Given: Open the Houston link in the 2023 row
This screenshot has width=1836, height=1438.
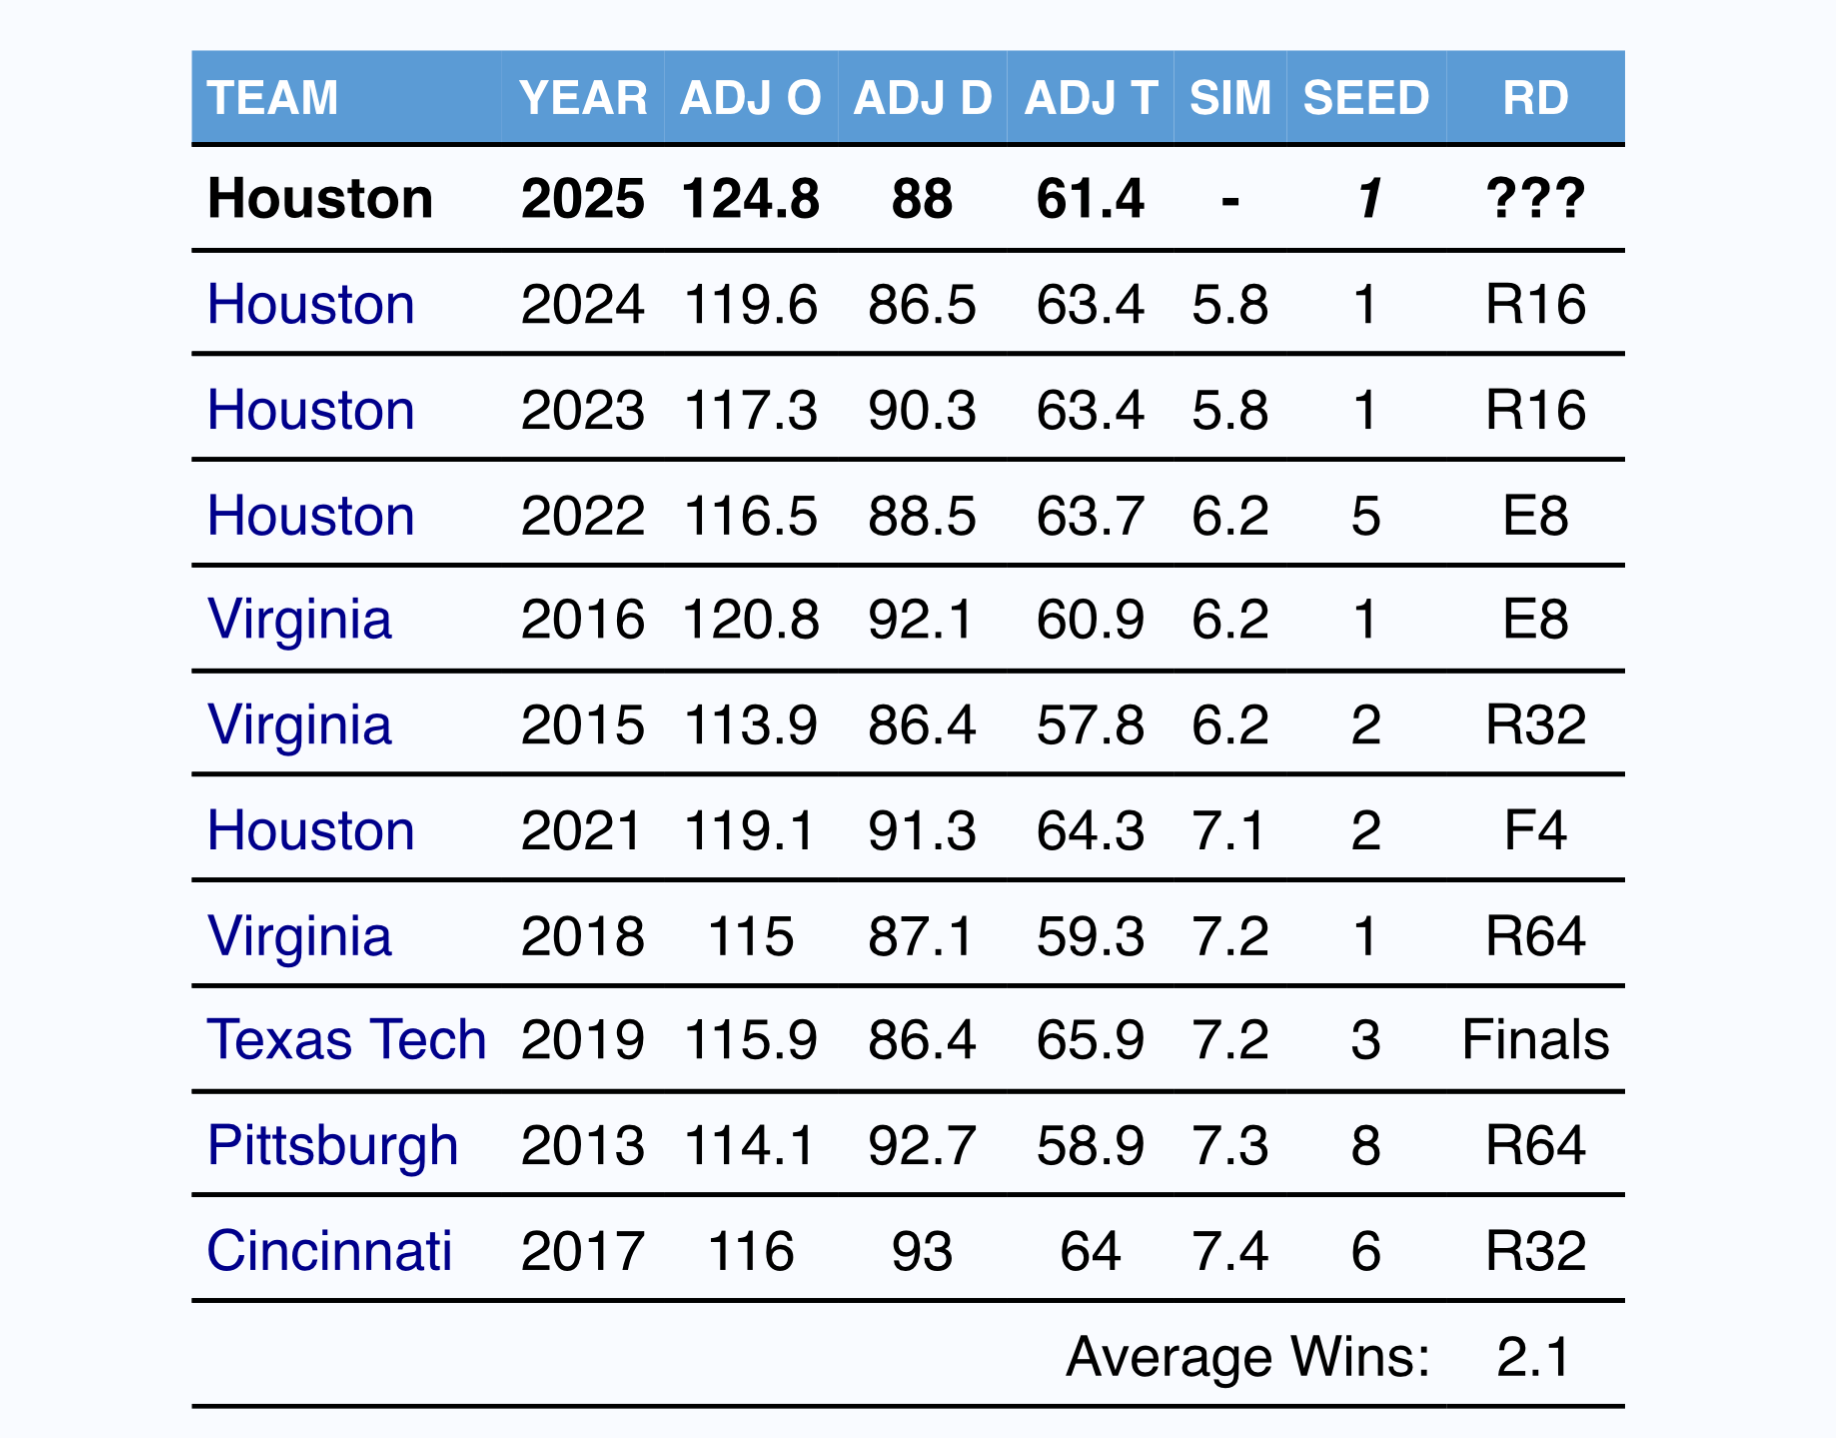Looking at the screenshot, I should 310,410.
